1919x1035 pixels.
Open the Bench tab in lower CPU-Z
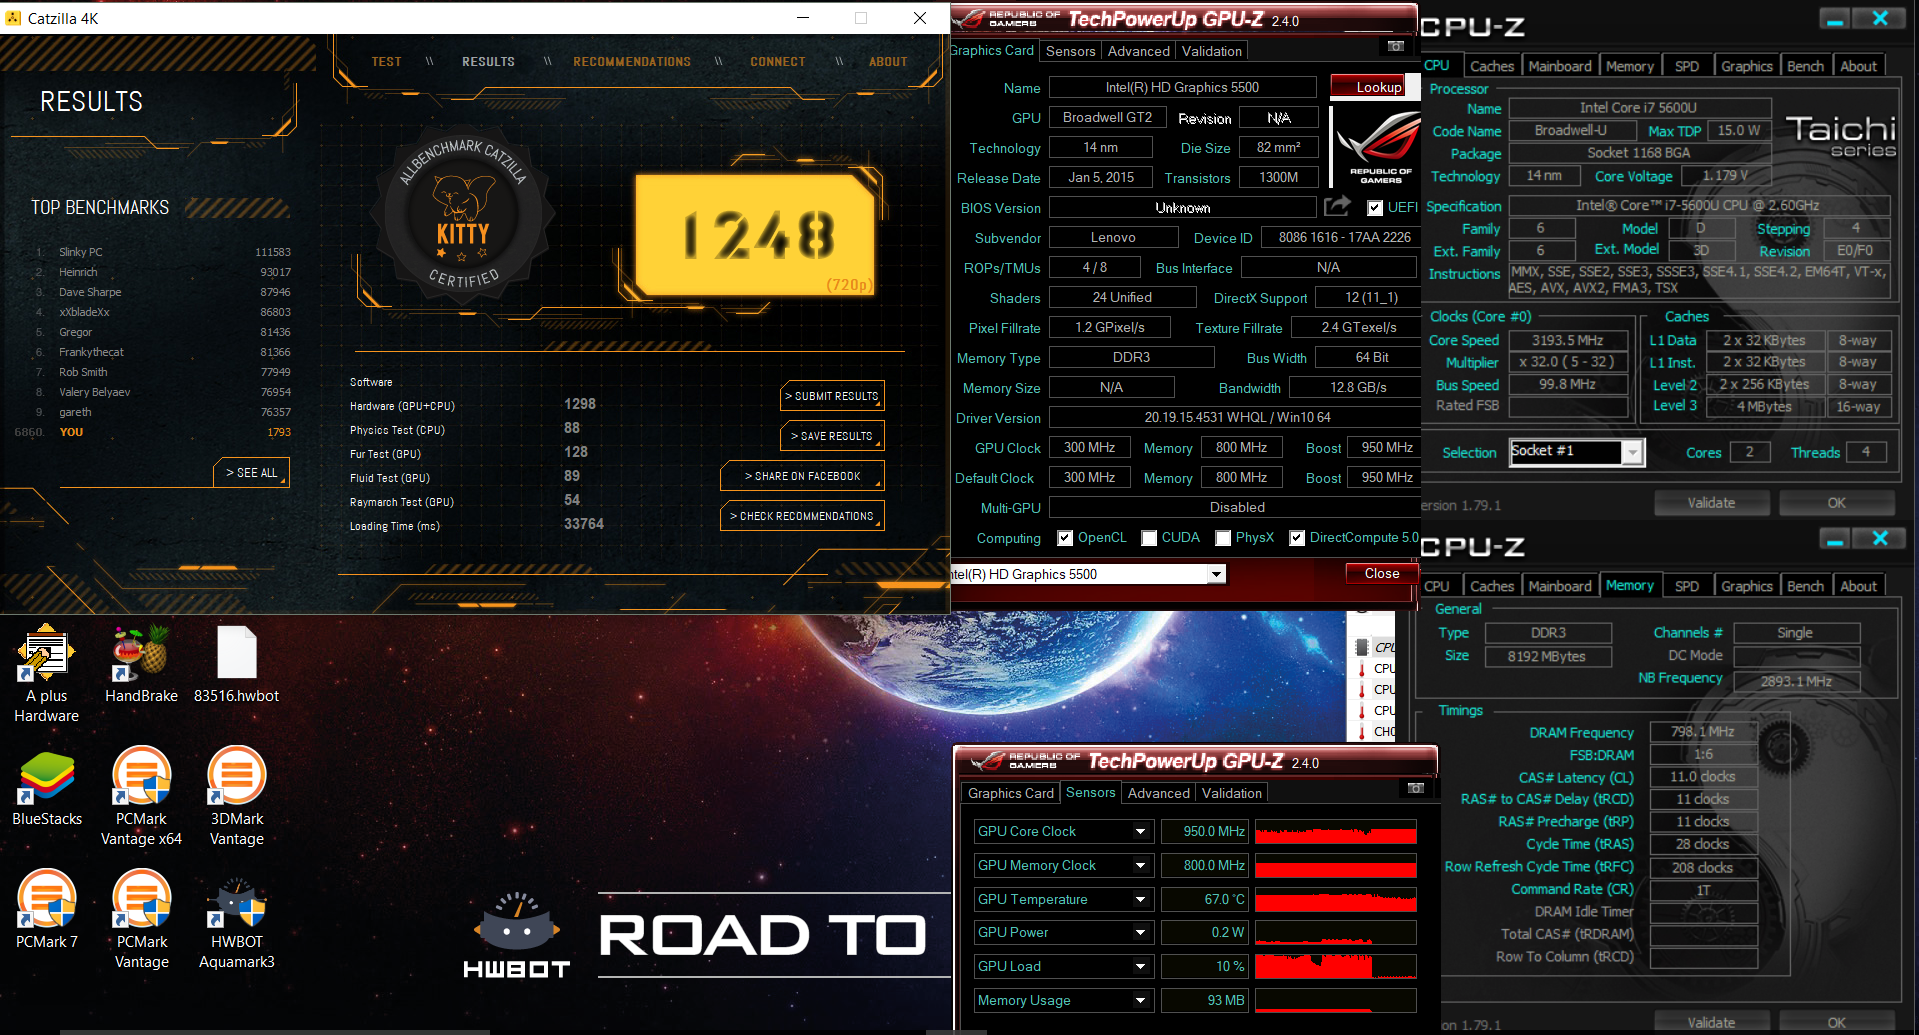[x=1805, y=586]
